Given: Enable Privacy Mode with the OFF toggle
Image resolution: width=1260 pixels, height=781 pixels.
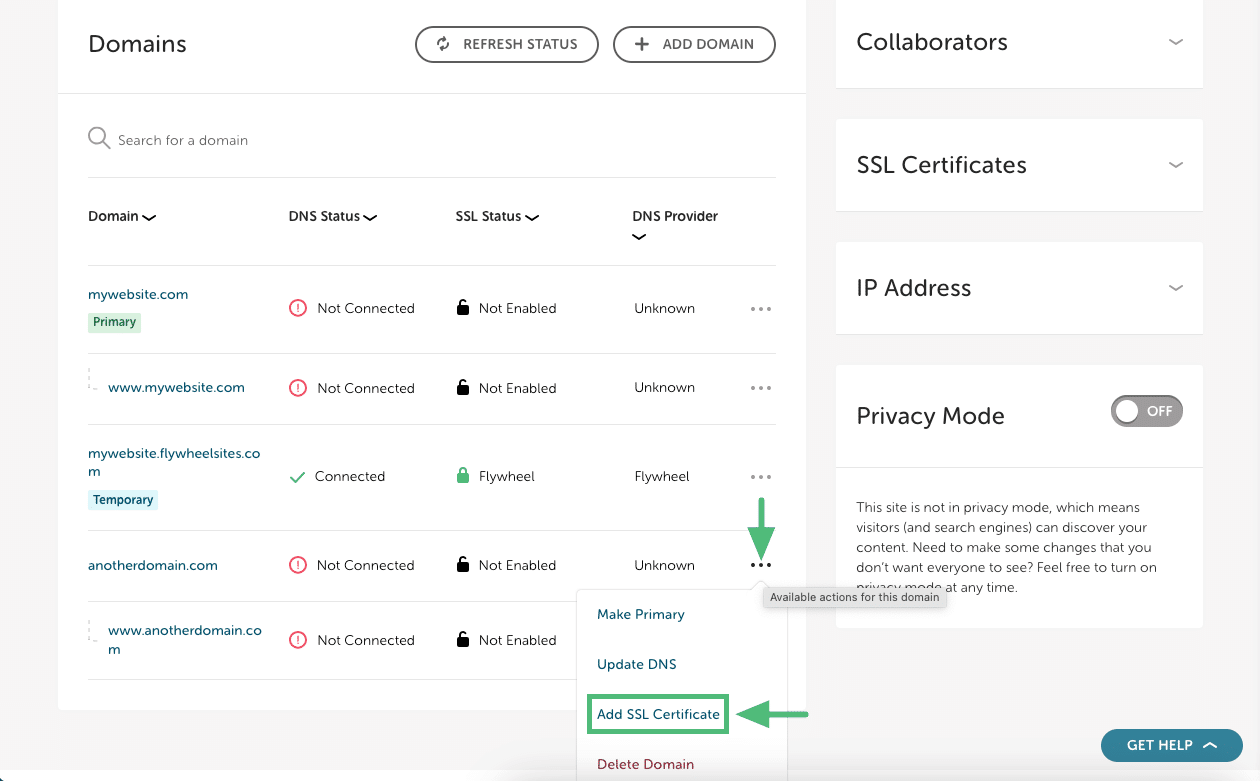Looking at the screenshot, I should coord(1146,411).
